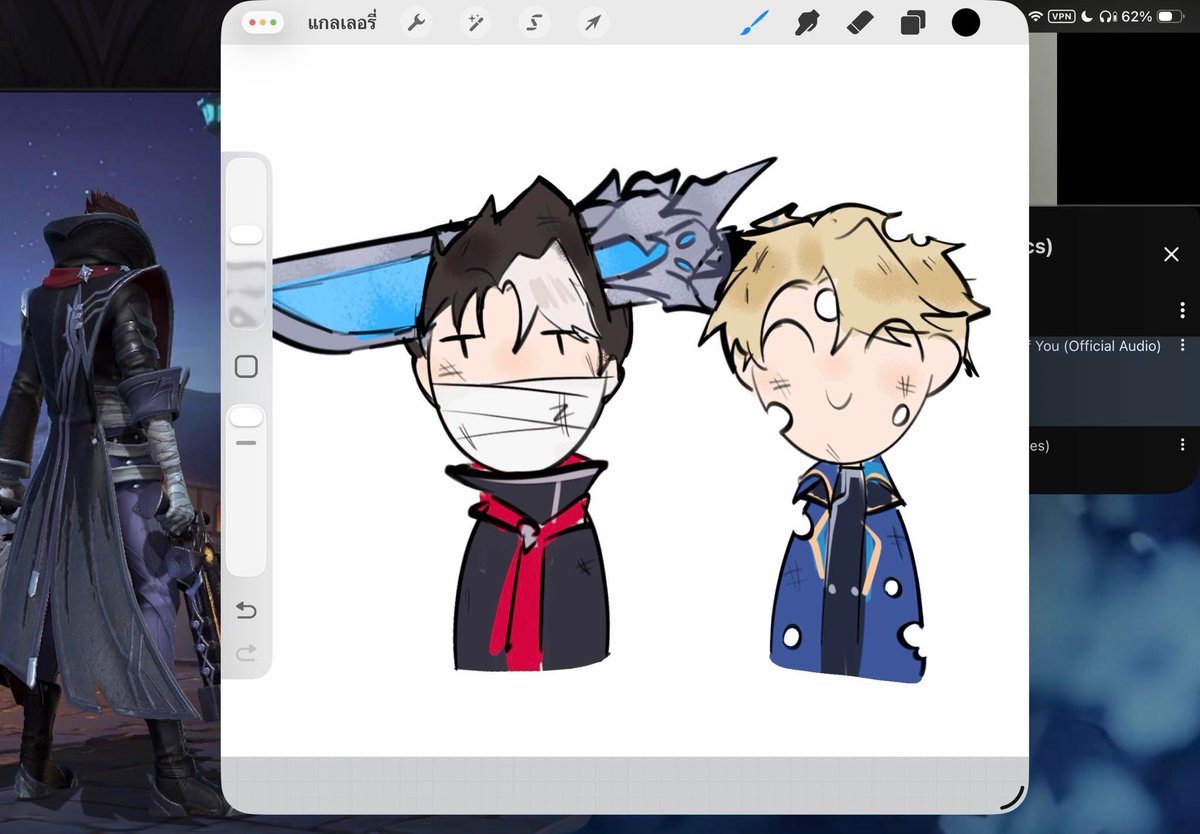This screenshot has height=834, width=1200.
Task: Select the Eraser tool
Action: (860, 22)
